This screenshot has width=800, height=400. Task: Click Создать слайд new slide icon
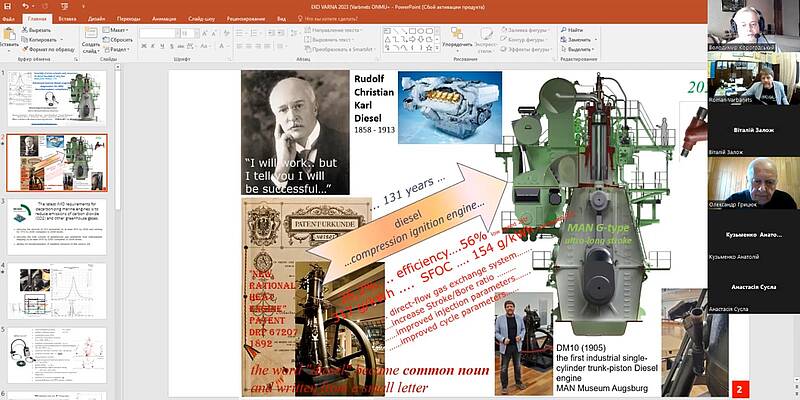(x=91, y=33)
